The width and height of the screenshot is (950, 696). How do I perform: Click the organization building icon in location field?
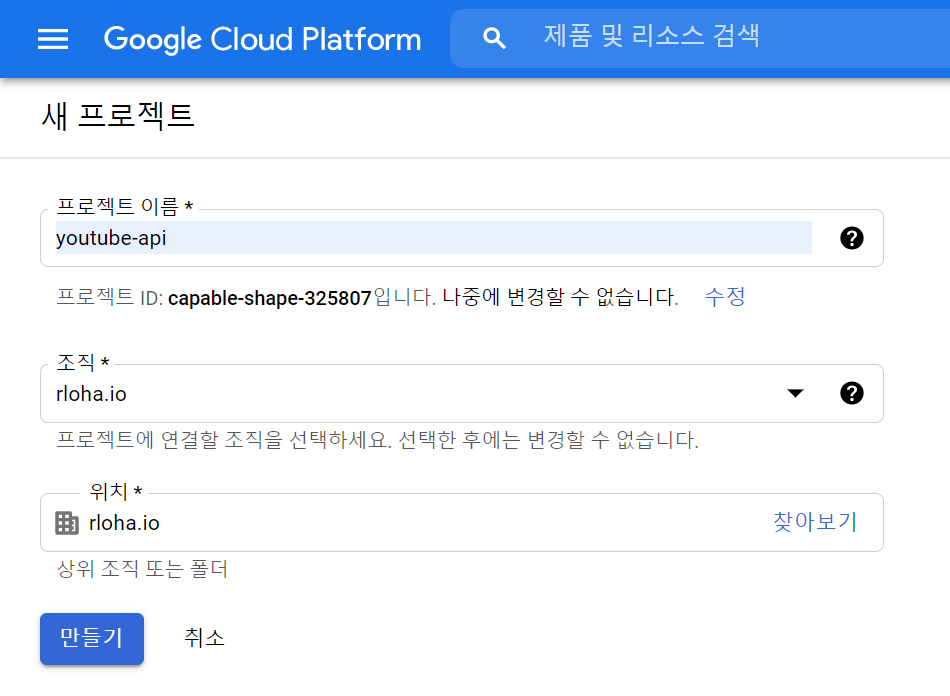[x=67, y=523]
